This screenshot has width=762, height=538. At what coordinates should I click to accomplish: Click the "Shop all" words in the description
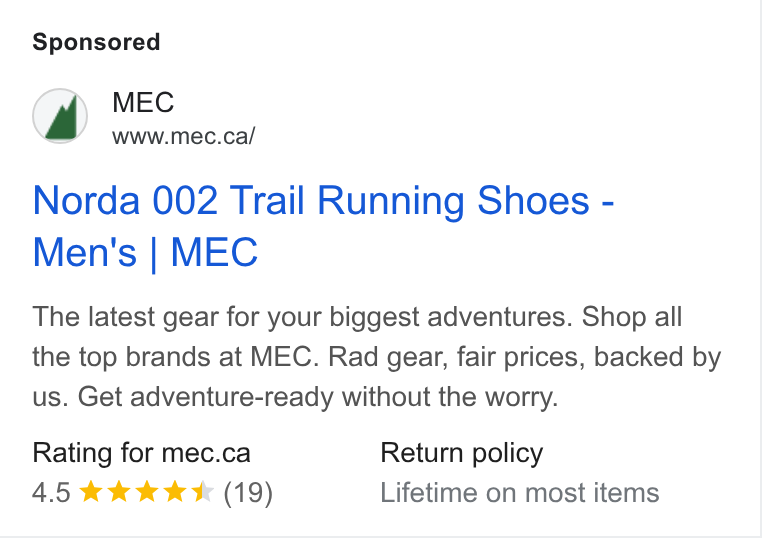(x=632, y=317)
